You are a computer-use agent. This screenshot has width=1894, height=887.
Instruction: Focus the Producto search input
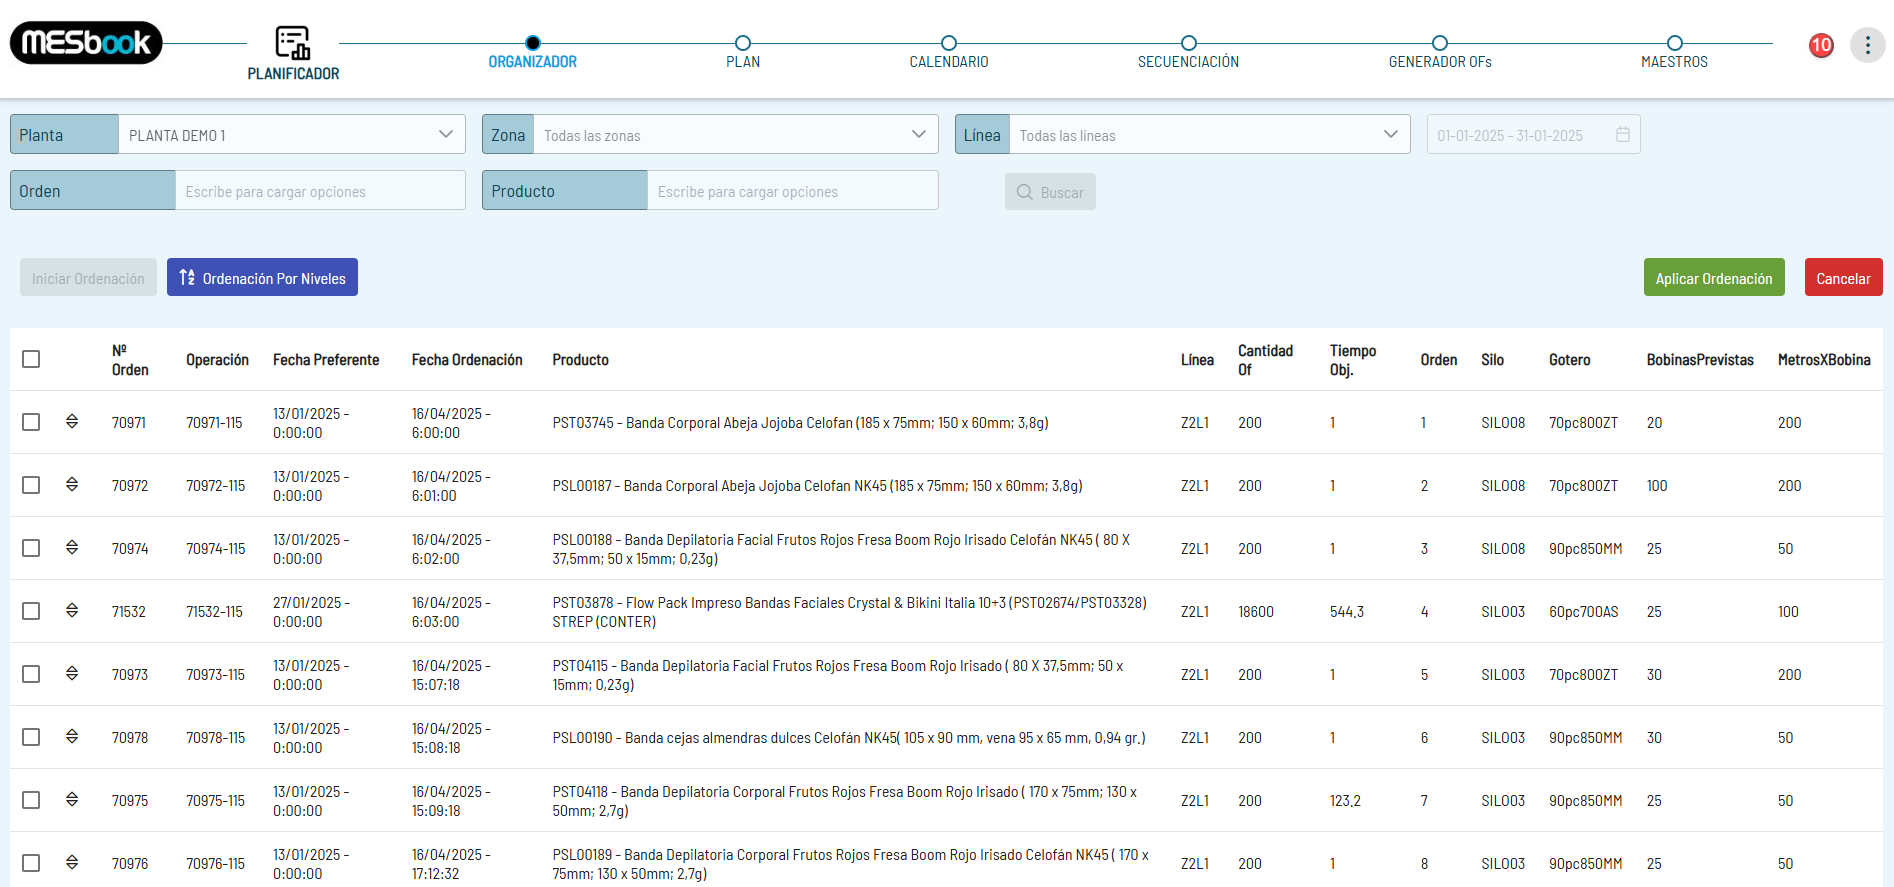coord(791,191)
